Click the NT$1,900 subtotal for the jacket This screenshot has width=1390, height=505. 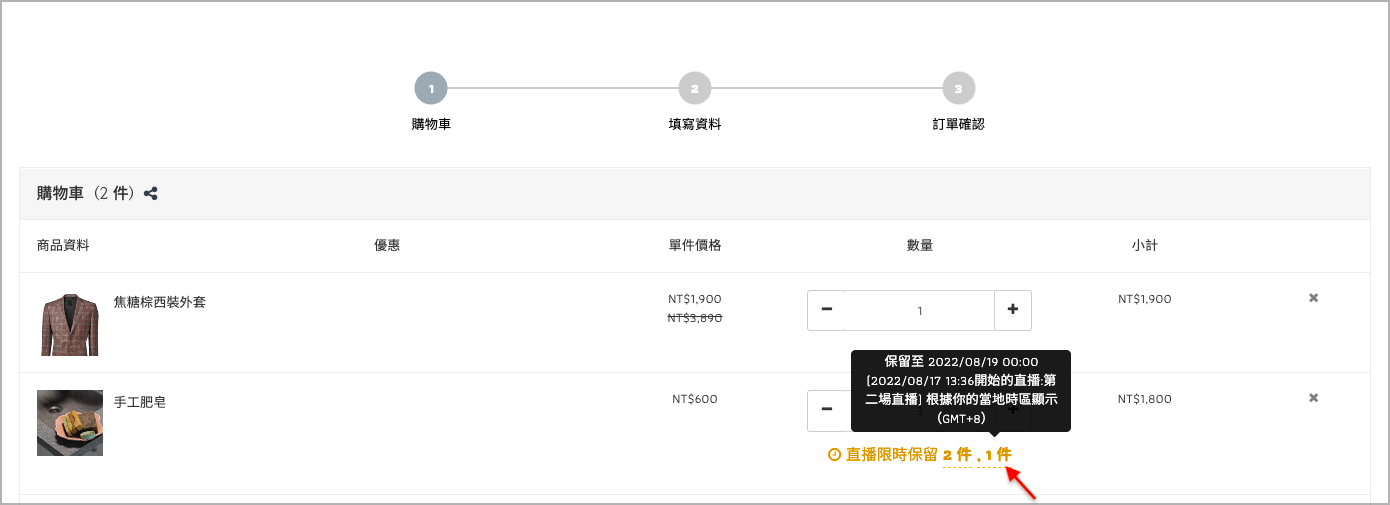[1145, 299]
